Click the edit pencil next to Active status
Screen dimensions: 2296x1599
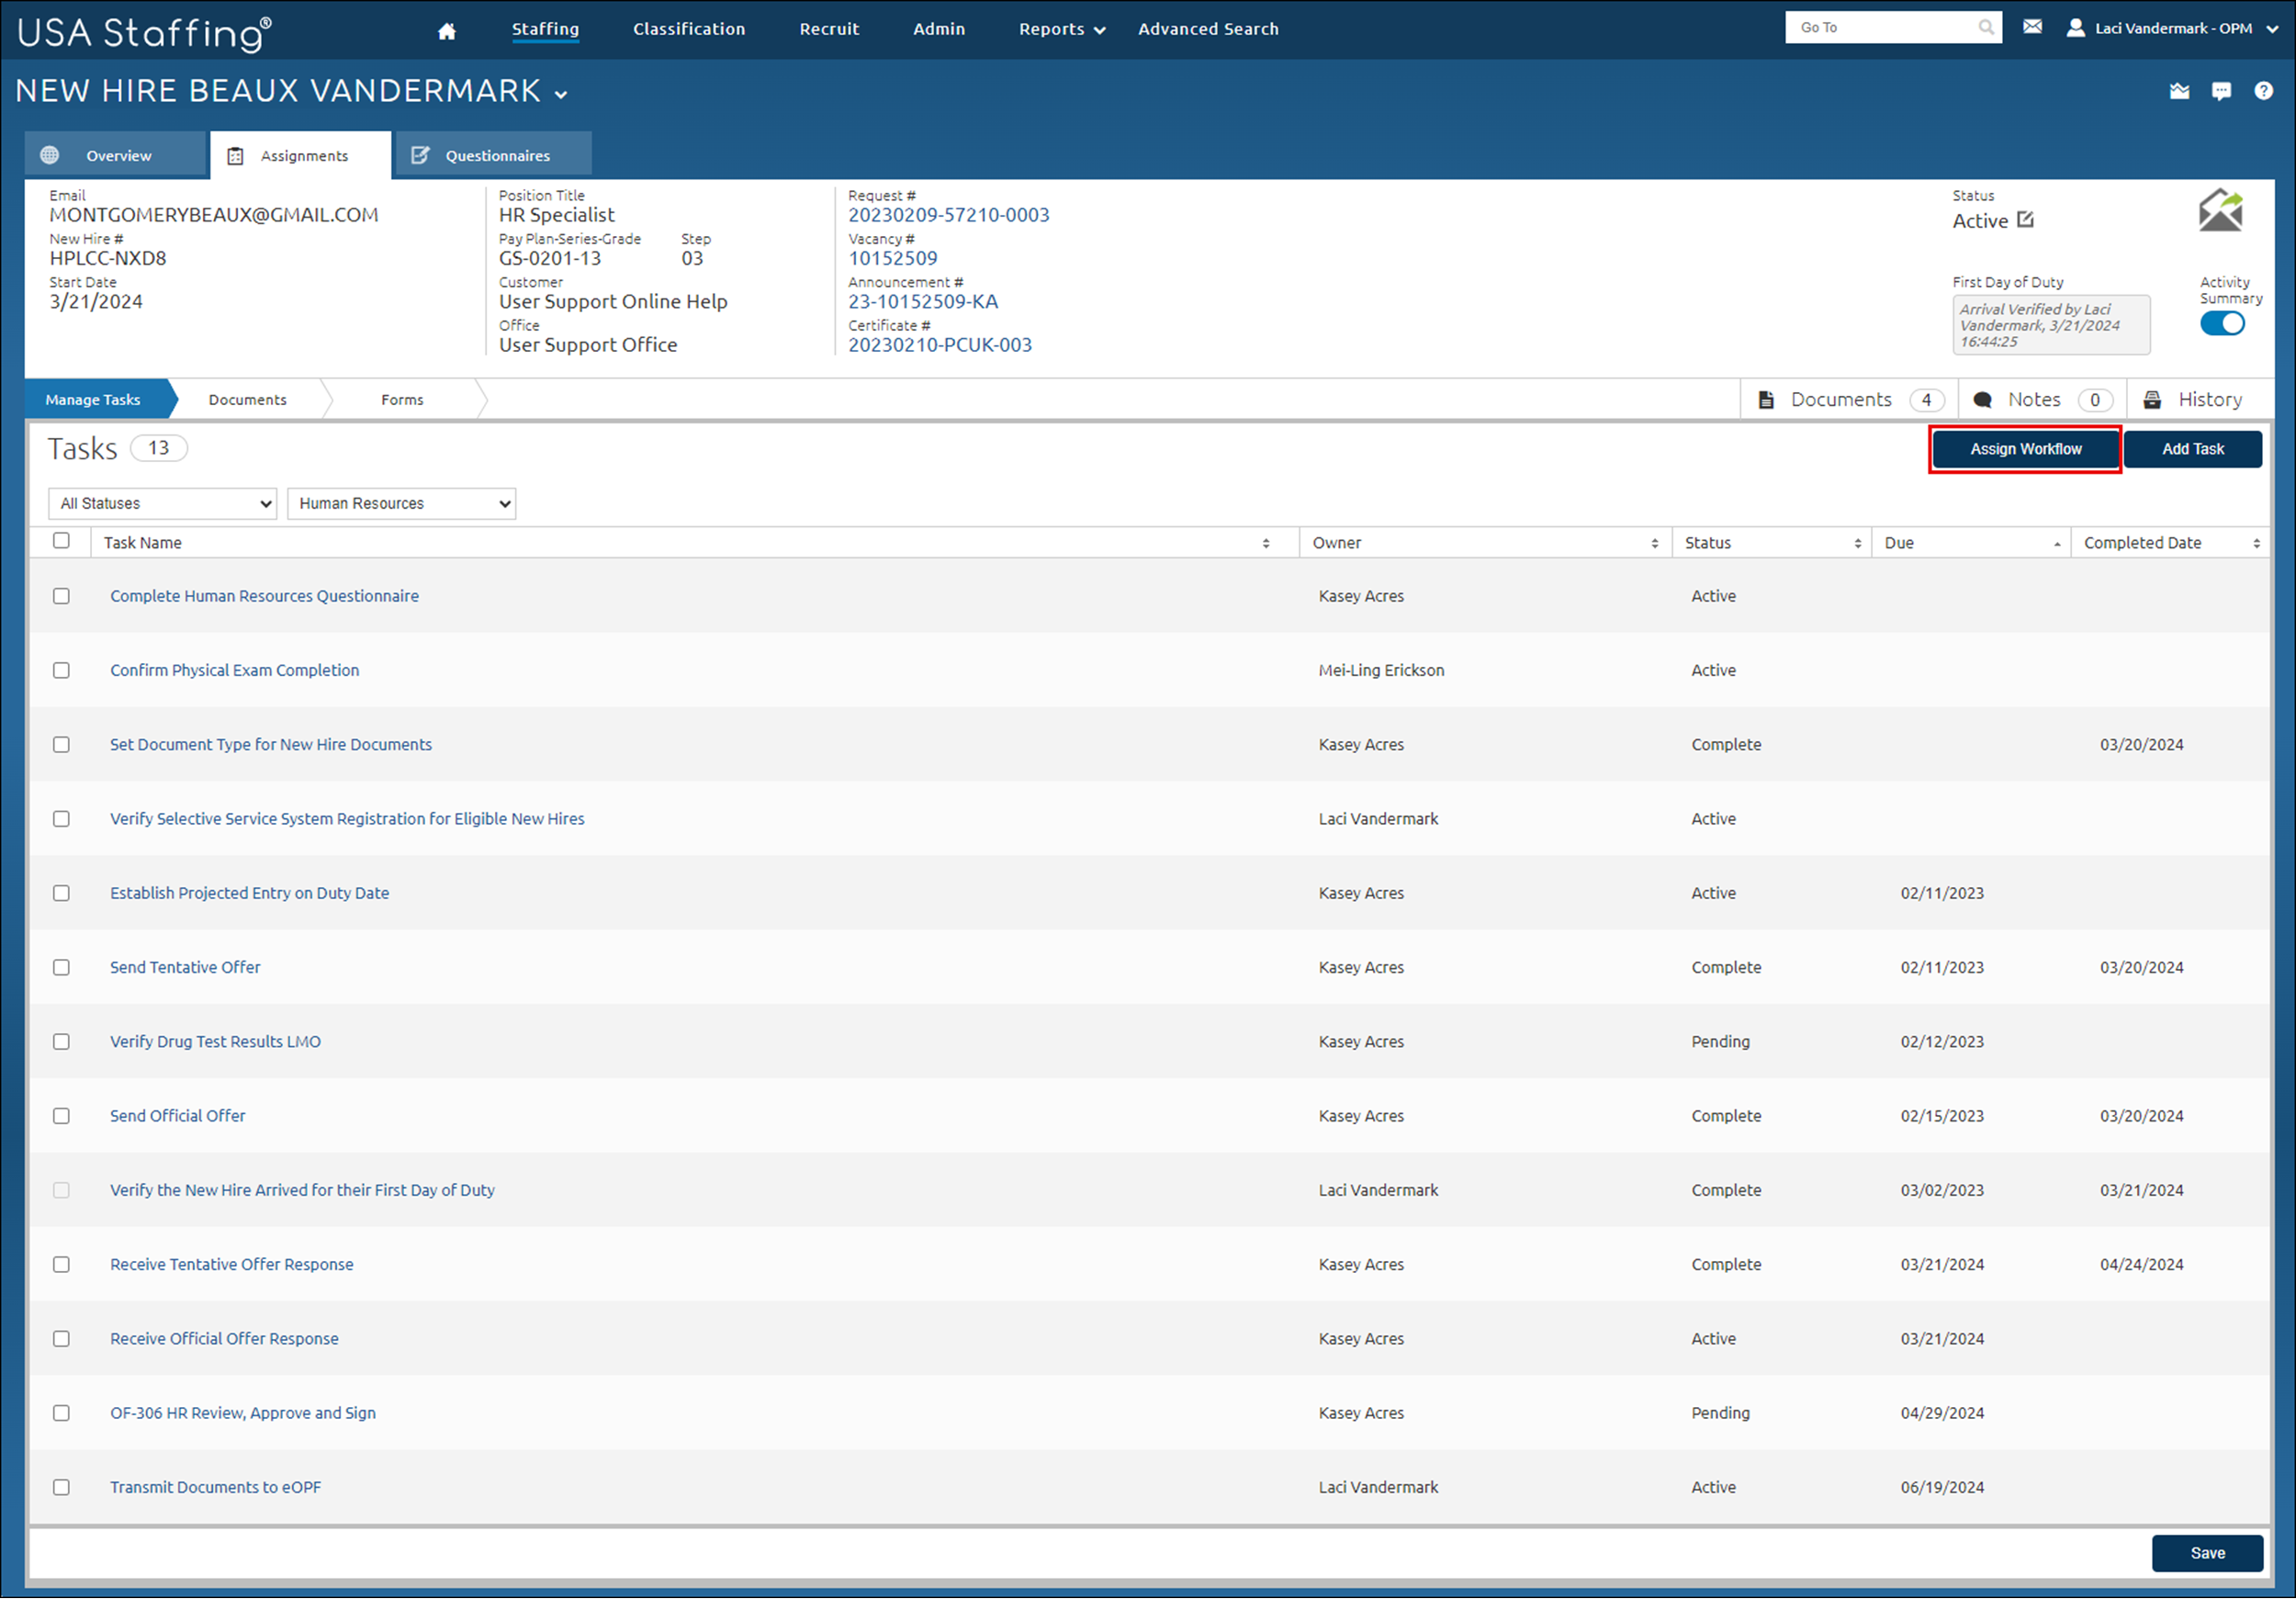coord(2026,220)
